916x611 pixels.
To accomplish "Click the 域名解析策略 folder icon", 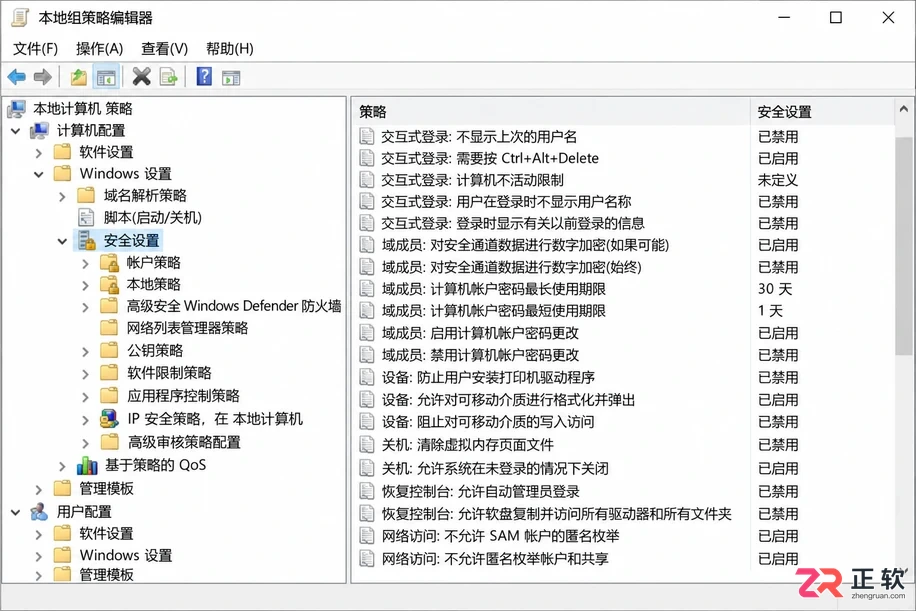I will (x=86, y=195).
